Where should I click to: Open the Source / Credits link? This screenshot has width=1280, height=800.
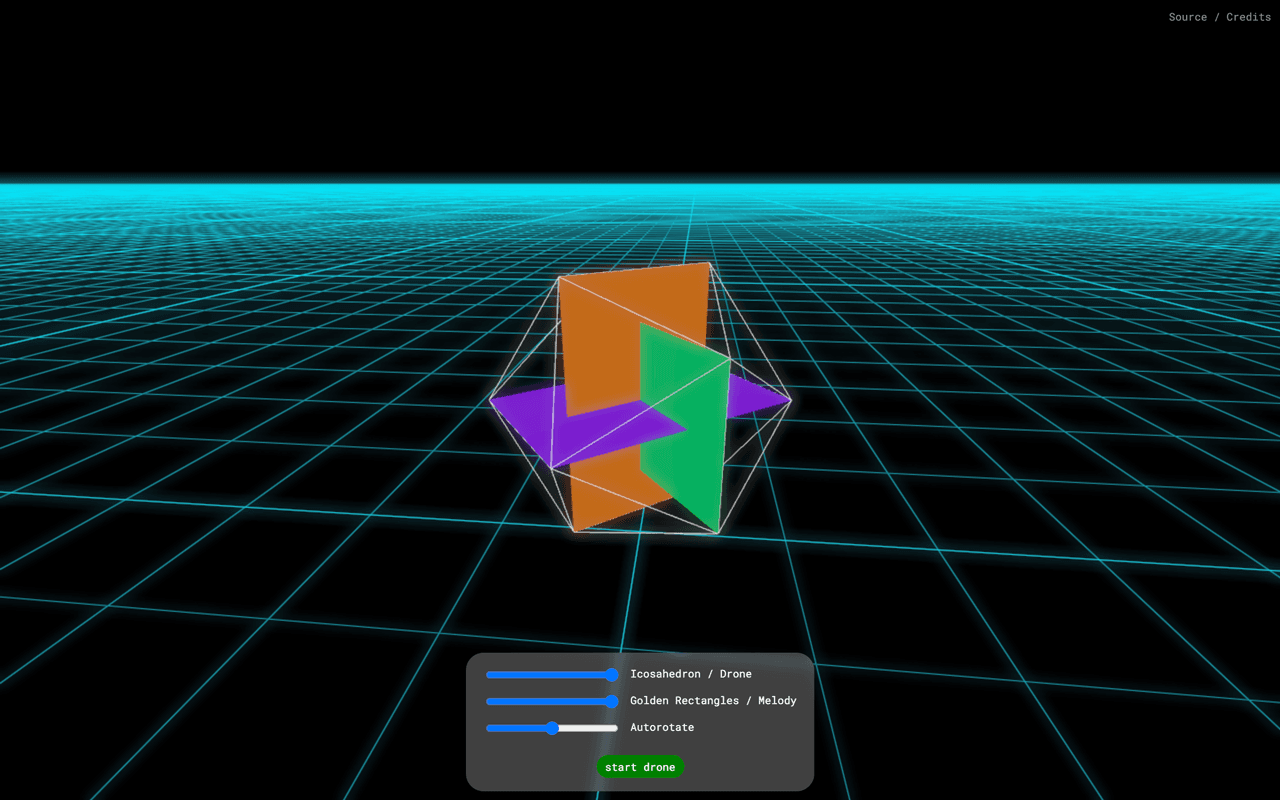pos(1219,17)
